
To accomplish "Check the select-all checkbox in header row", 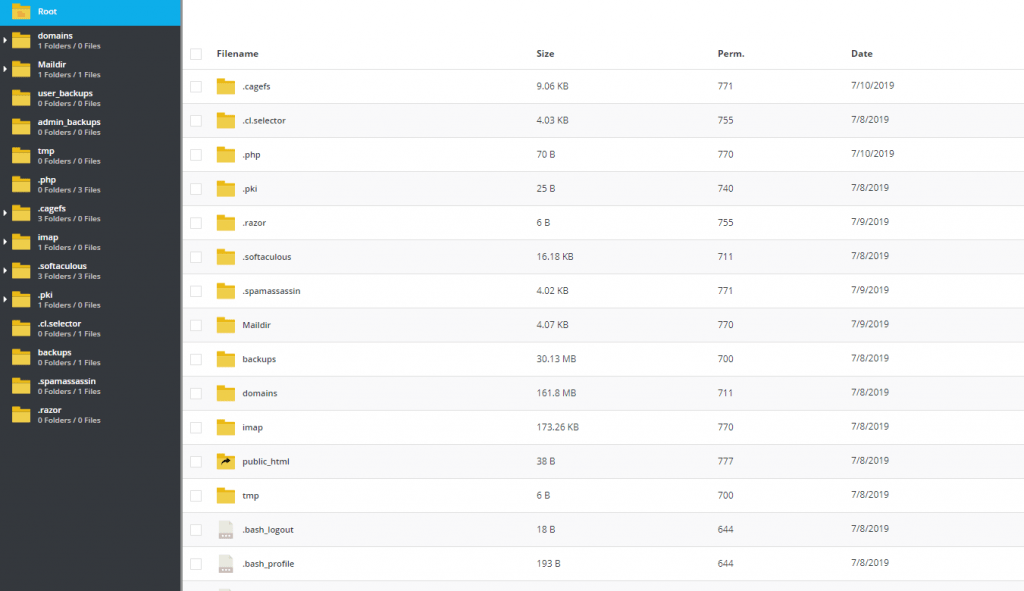I will pyautogui.click(x=195, y=53).
